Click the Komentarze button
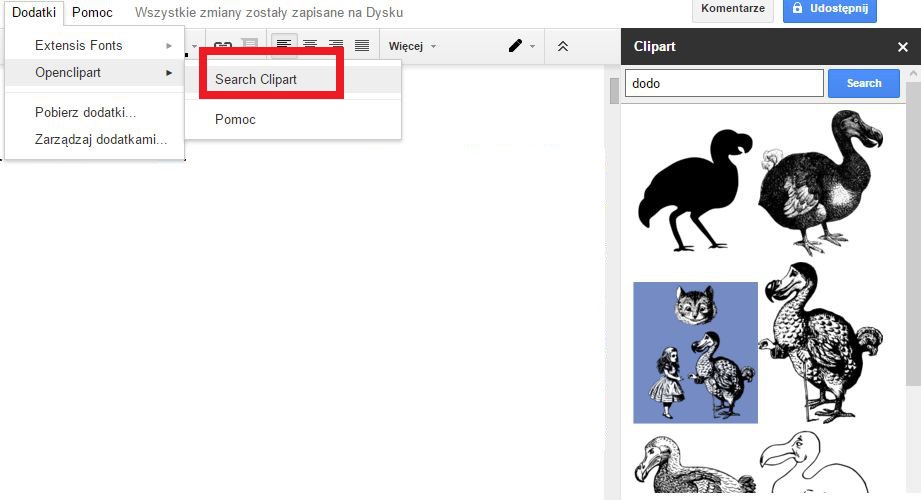This screenshot has width=921, height=500. coord(732,9)
